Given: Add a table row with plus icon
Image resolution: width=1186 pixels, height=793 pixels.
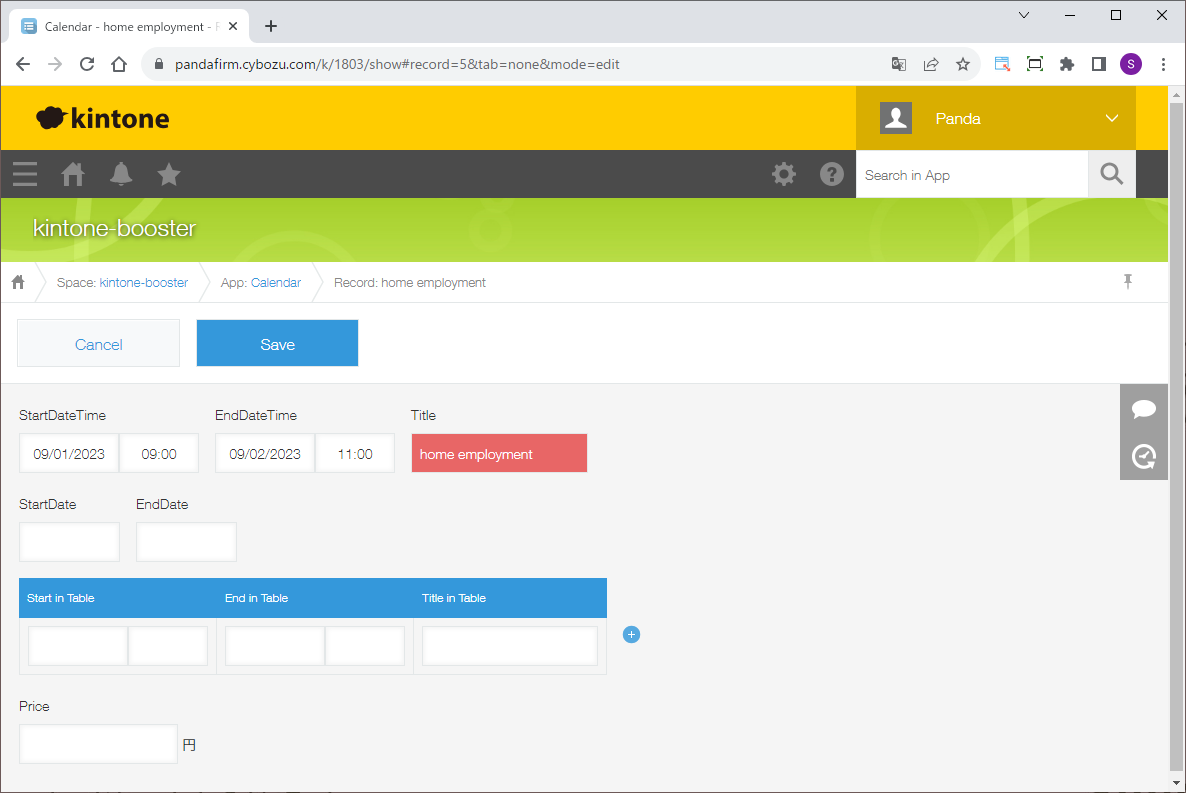Looking at the screenshot, I should click(x=631, y=635).
